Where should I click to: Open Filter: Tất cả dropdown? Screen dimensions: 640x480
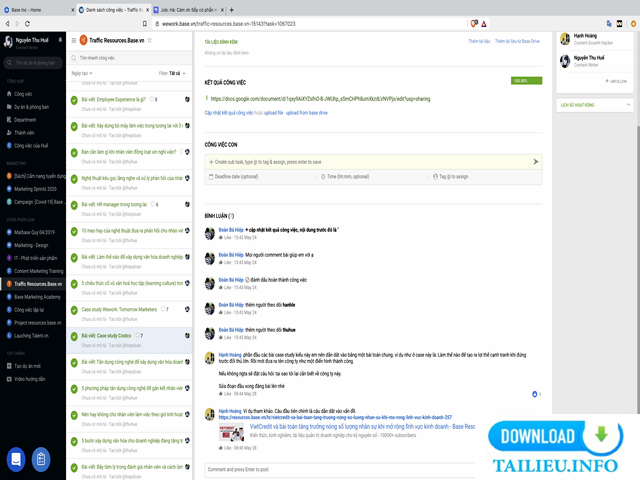172,73
